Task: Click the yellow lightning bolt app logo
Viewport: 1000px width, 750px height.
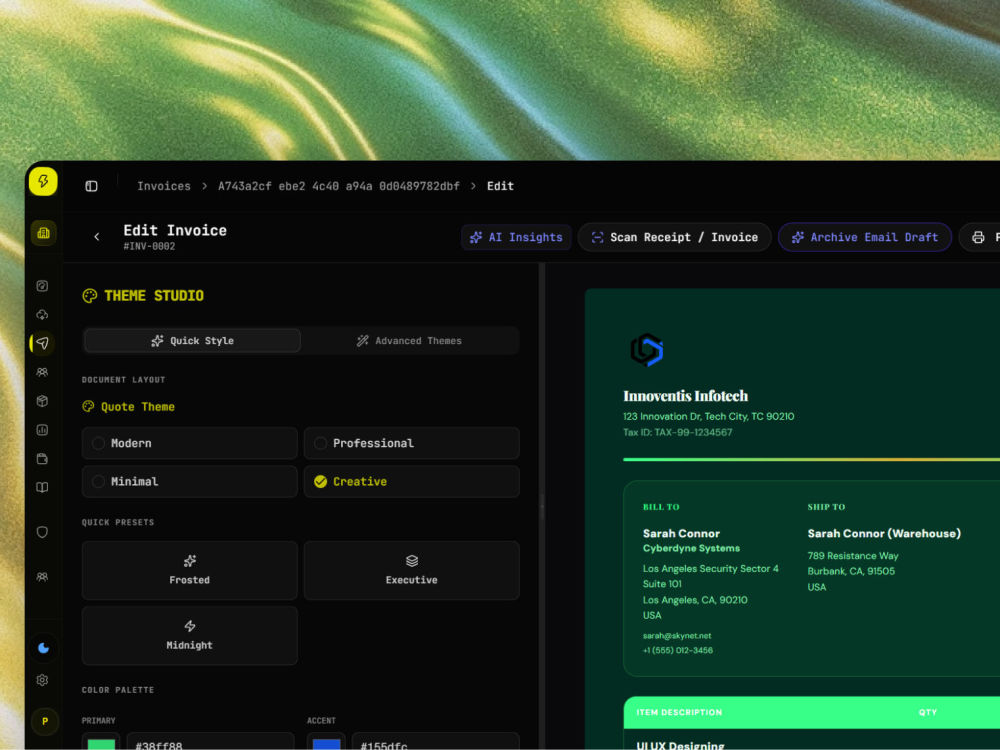Action: [x=43, y=182]
